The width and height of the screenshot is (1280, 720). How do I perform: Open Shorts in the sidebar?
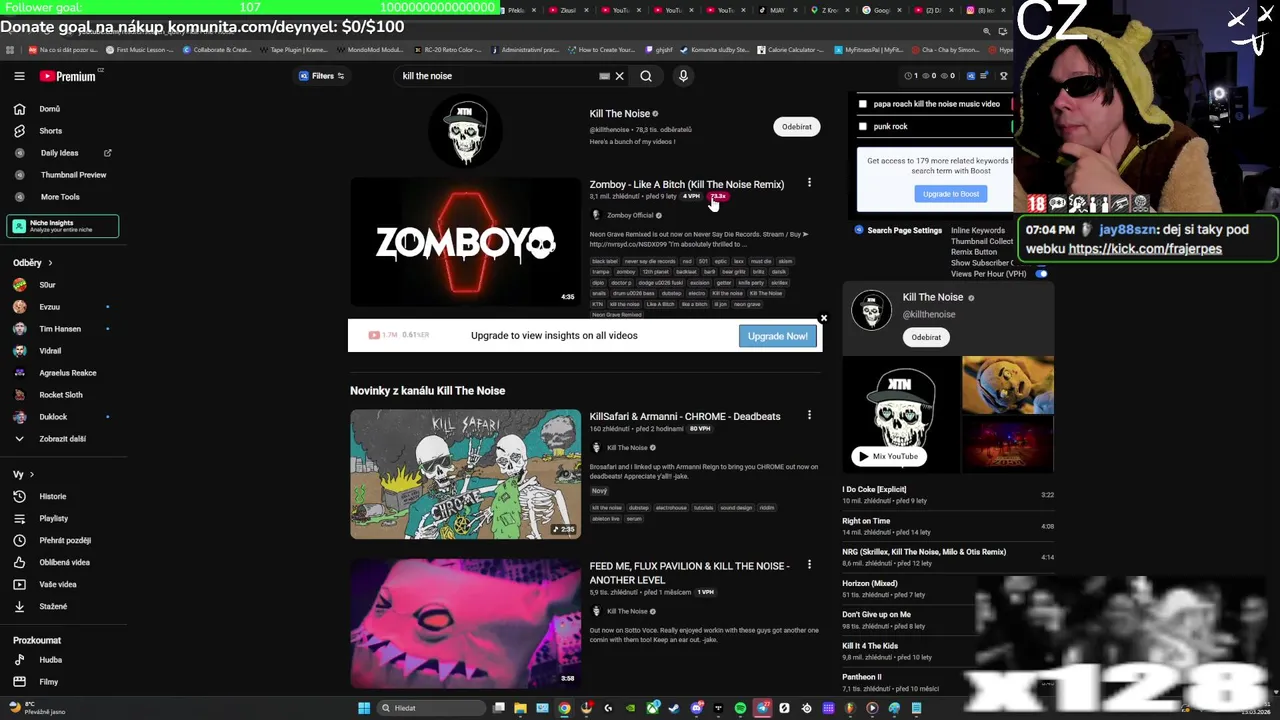(x=50, y=131)
